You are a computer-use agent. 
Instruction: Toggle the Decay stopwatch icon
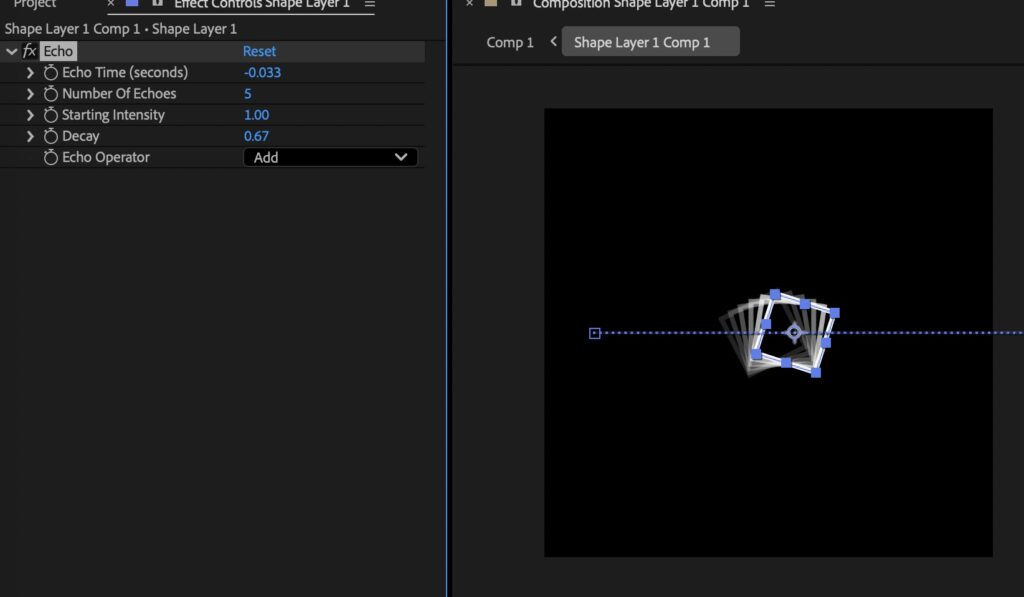tap(51, 136)
